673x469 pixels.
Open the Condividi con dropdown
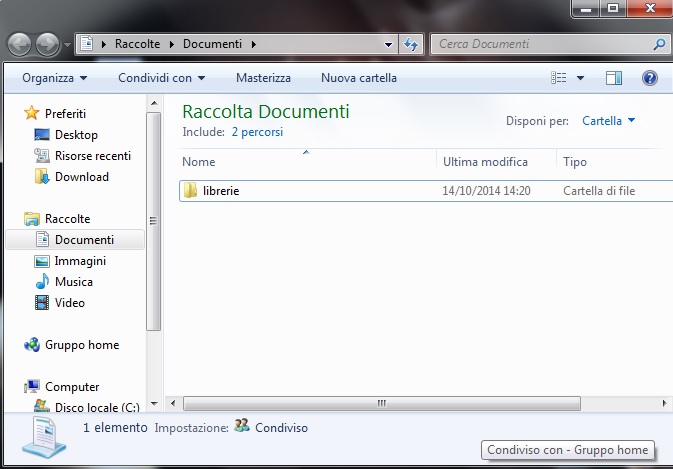click(161, 78)
